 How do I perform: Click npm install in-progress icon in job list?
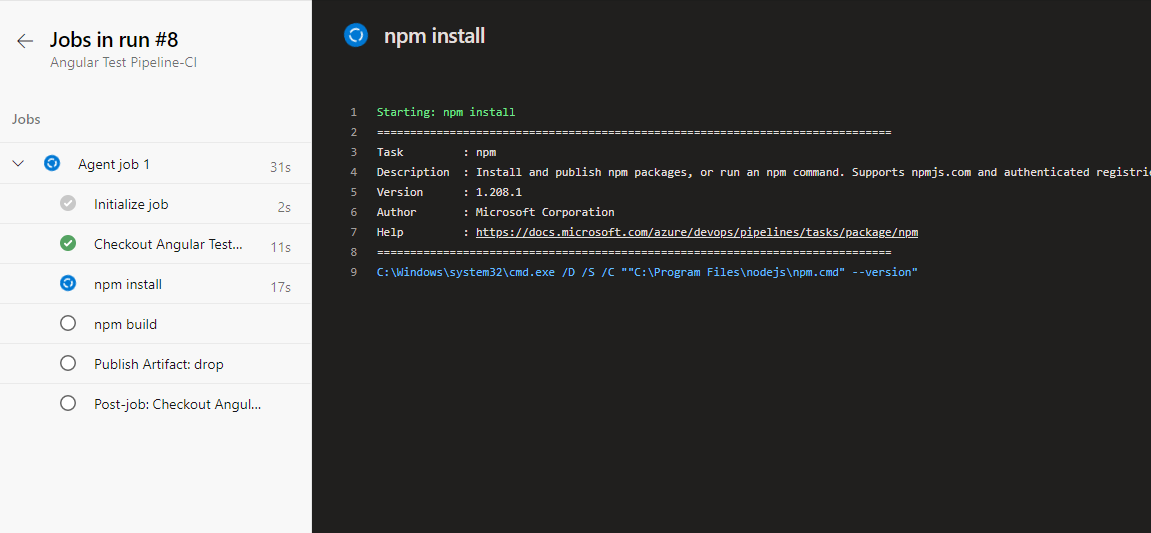pyautogui.click(x=68, y=284)
